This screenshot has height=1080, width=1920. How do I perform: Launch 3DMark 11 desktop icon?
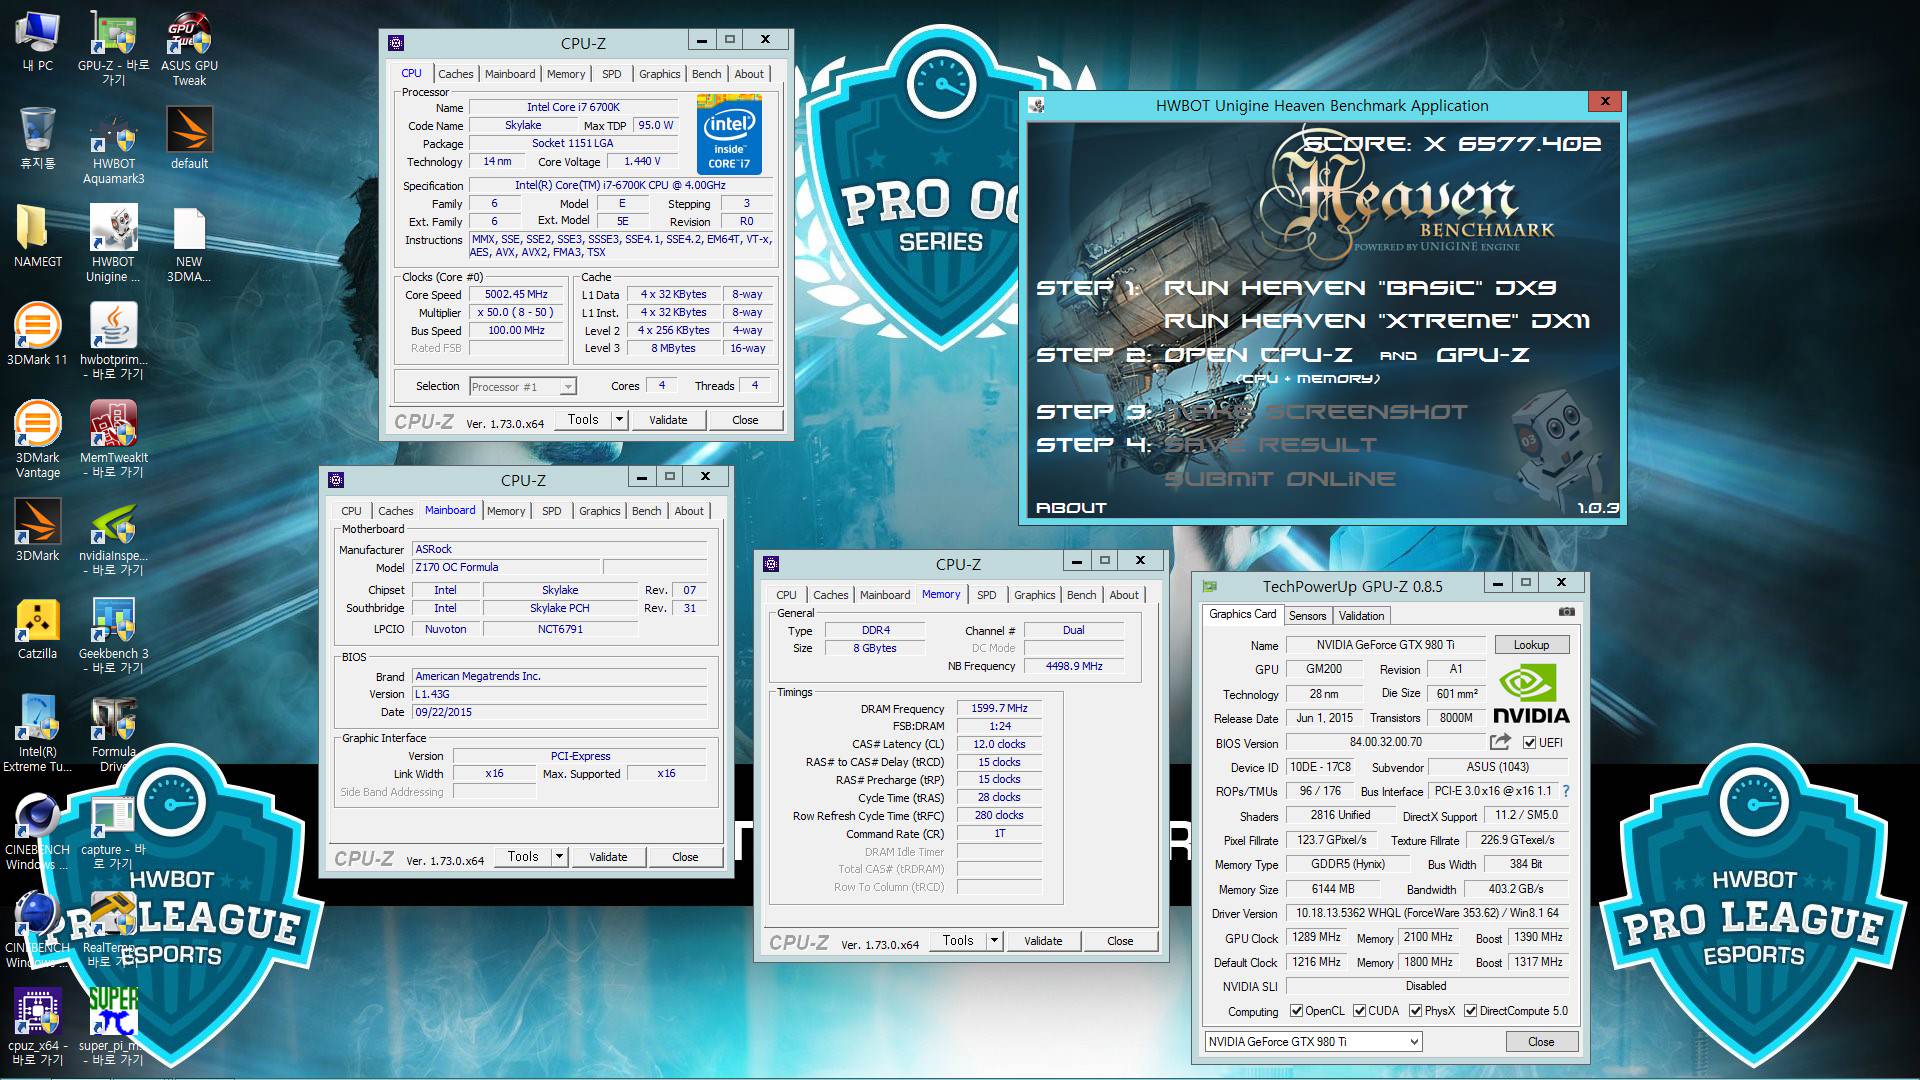pos(37,334)
